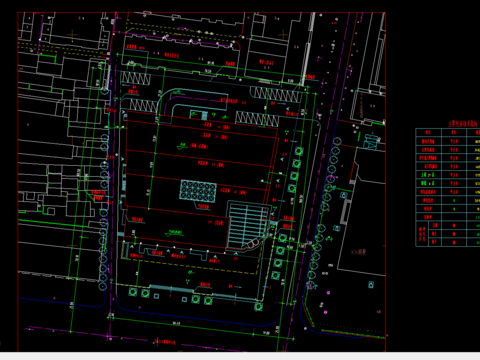The width and height of the screenshot is (480, 360).
Task: Select the last row of the data table
Action: (448, 242)
